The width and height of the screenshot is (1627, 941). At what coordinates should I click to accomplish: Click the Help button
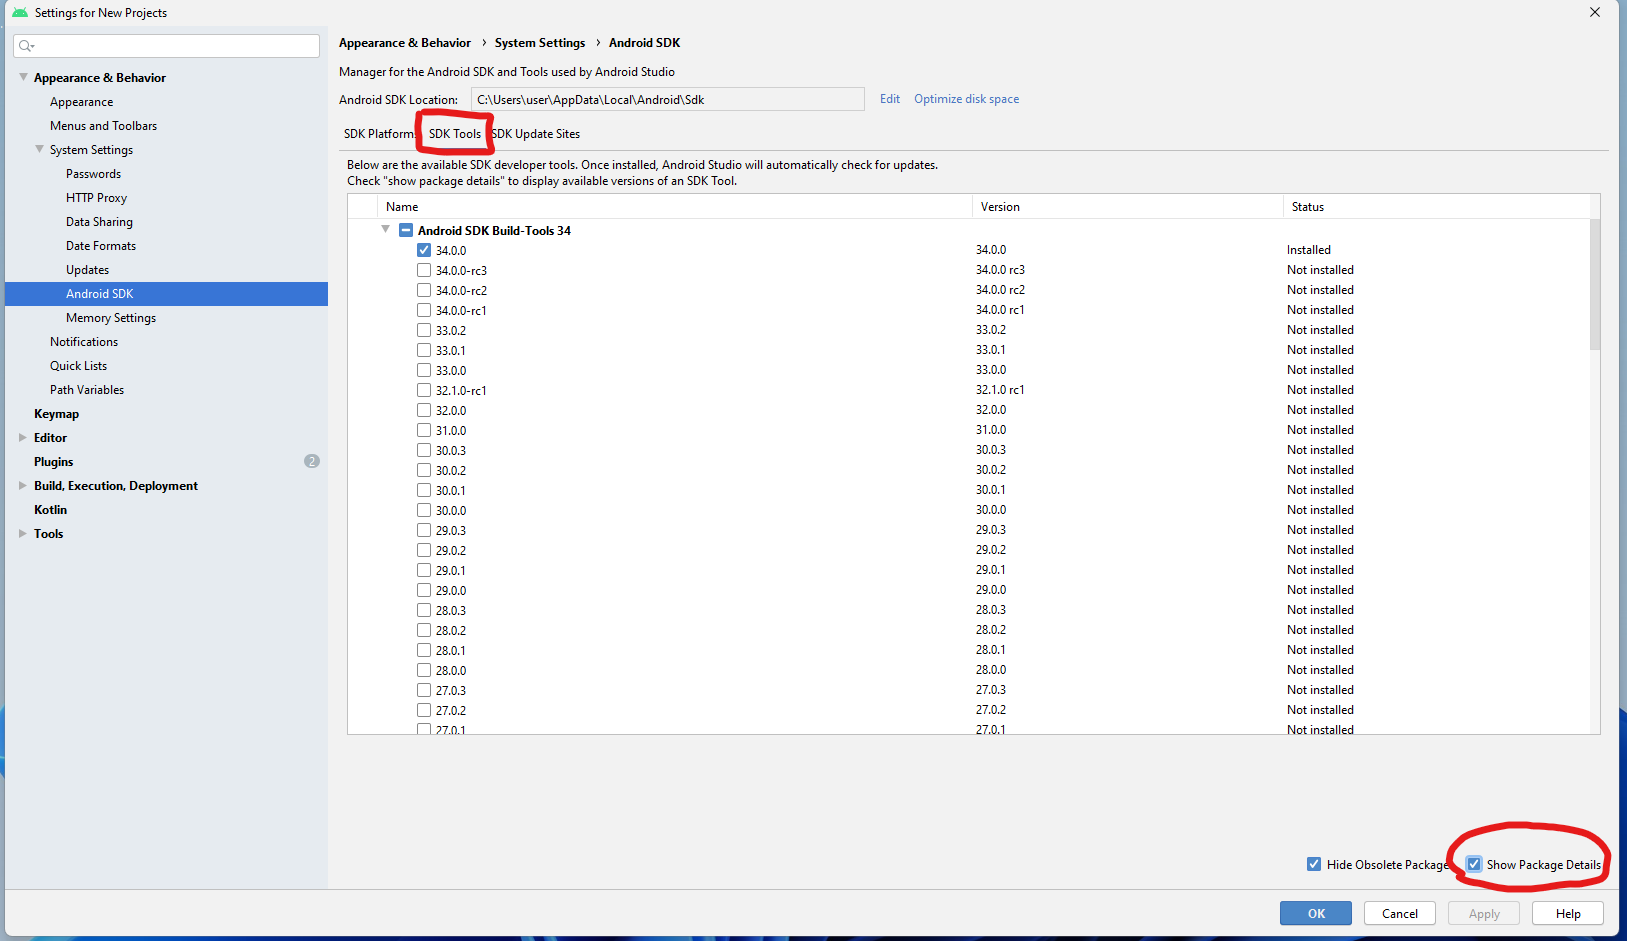1568,913
